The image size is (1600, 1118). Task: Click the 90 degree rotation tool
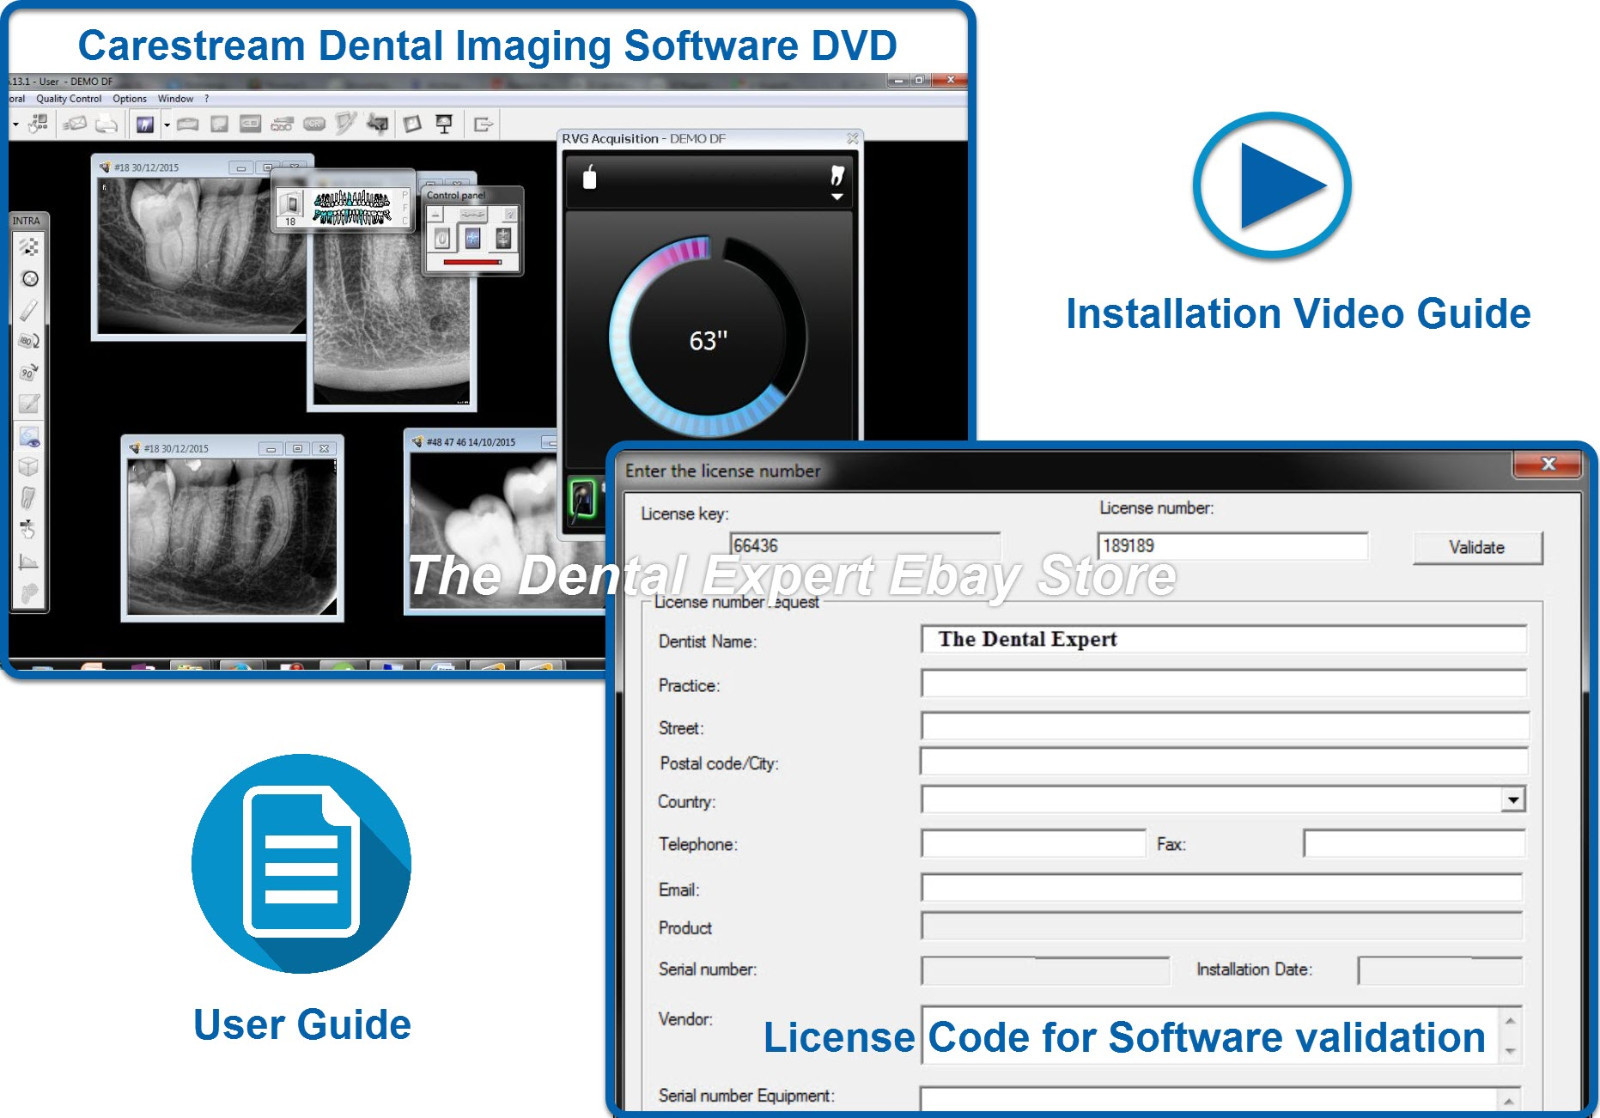29,373
